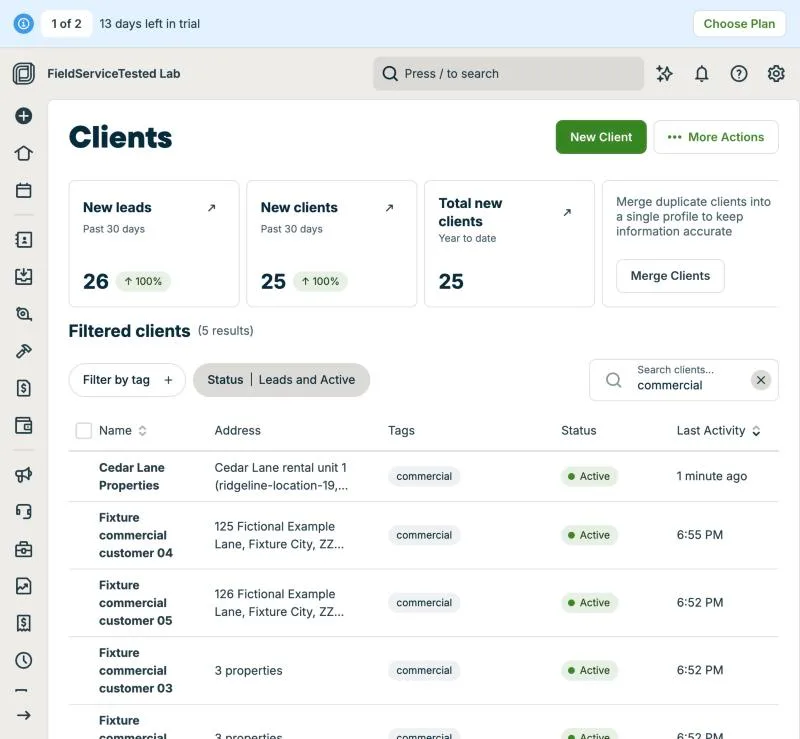Click the '1 of 2' trial step pill
This screenshot has width=800, height=739.
pos(66,23)
